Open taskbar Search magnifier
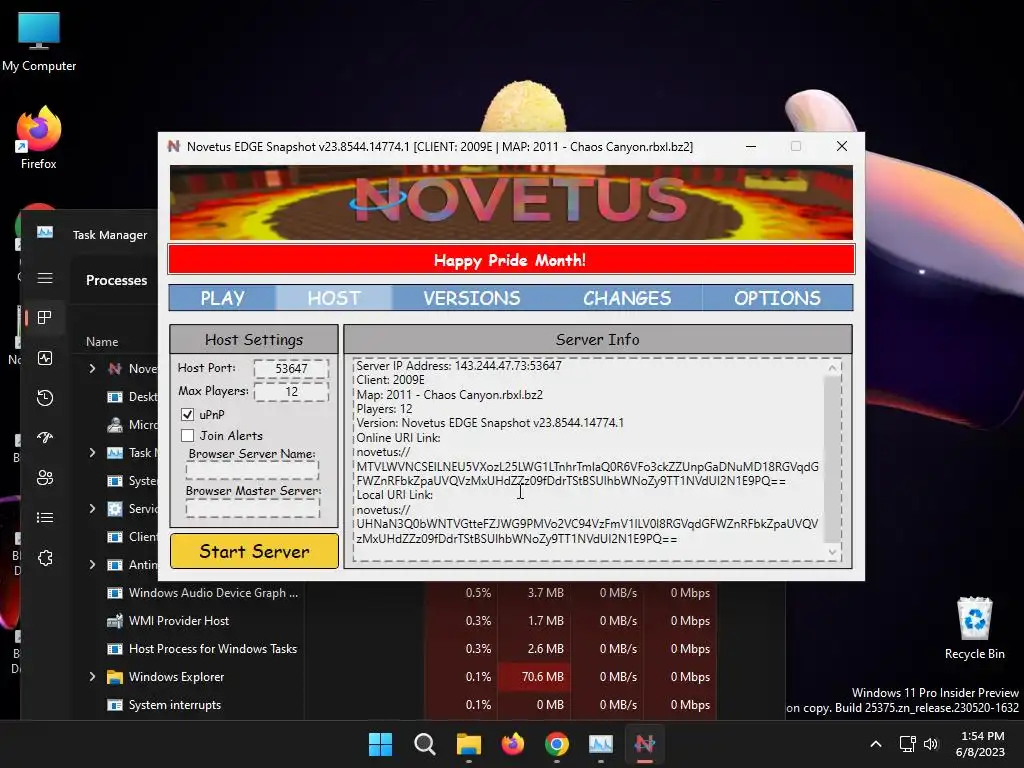This screenshot has height=768, width=1024. pyautogui.click(x=424, y=744)
